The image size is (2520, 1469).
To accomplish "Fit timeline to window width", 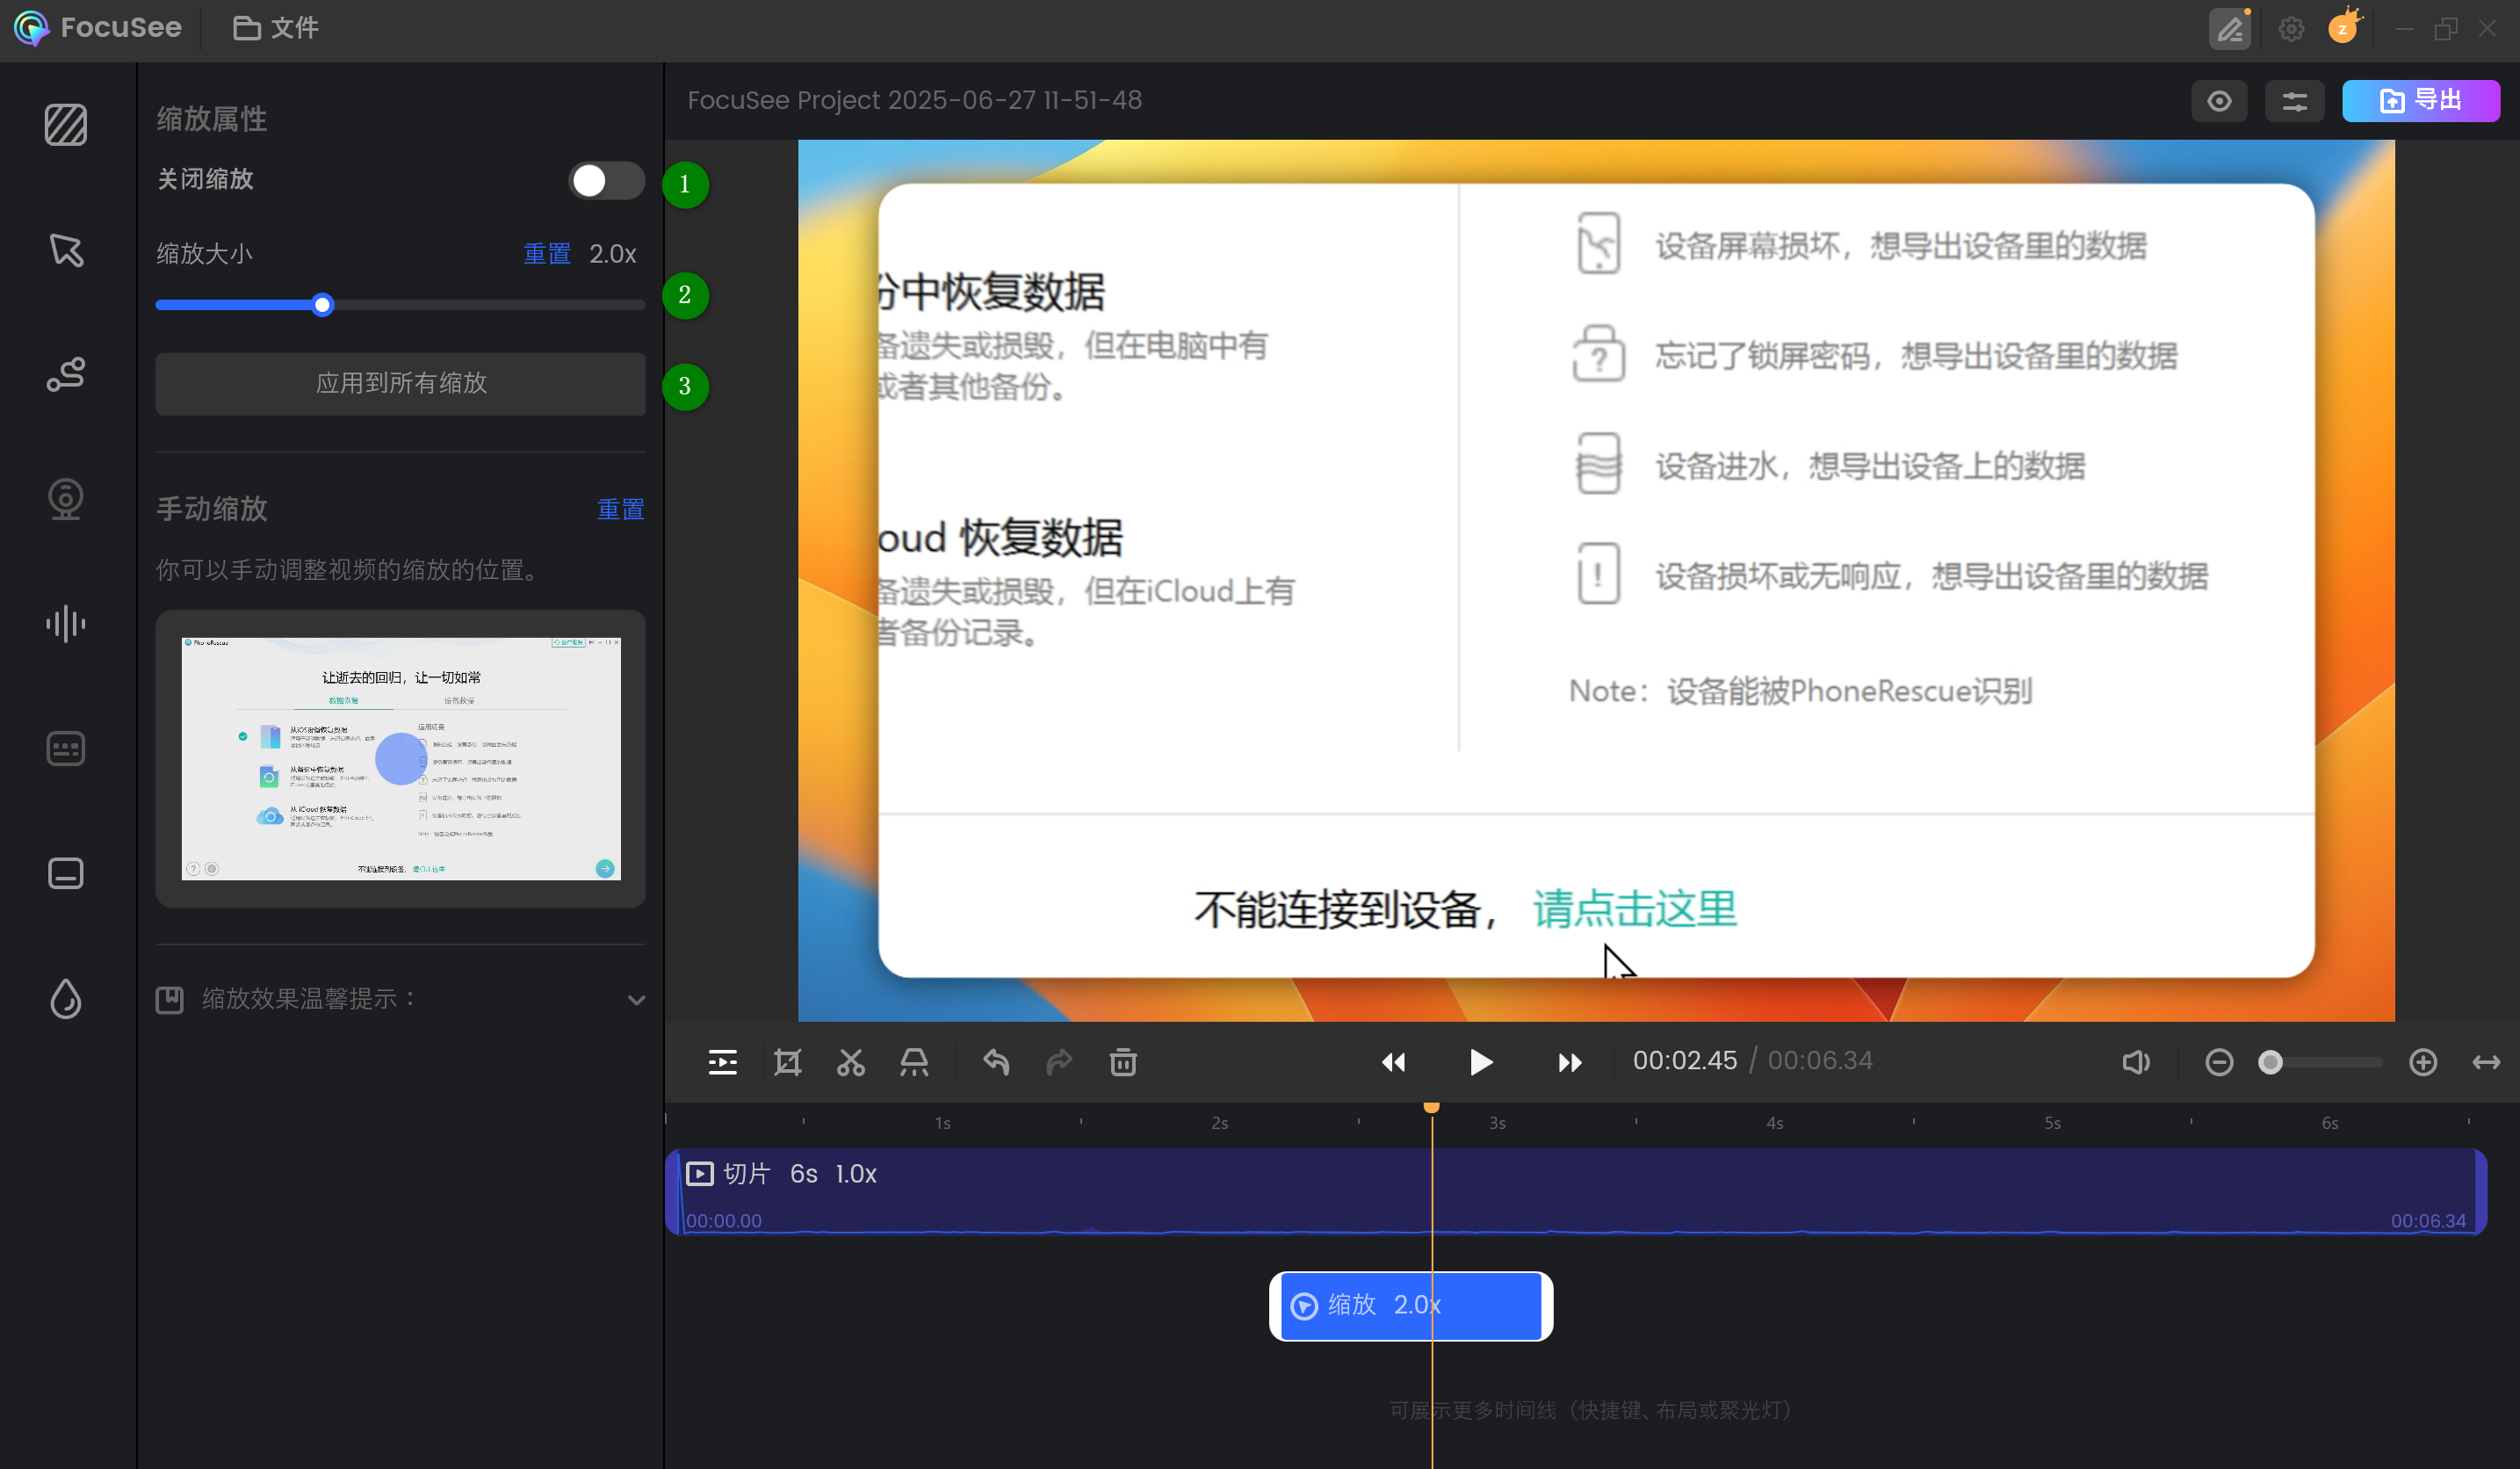I will [2486, 1062].
